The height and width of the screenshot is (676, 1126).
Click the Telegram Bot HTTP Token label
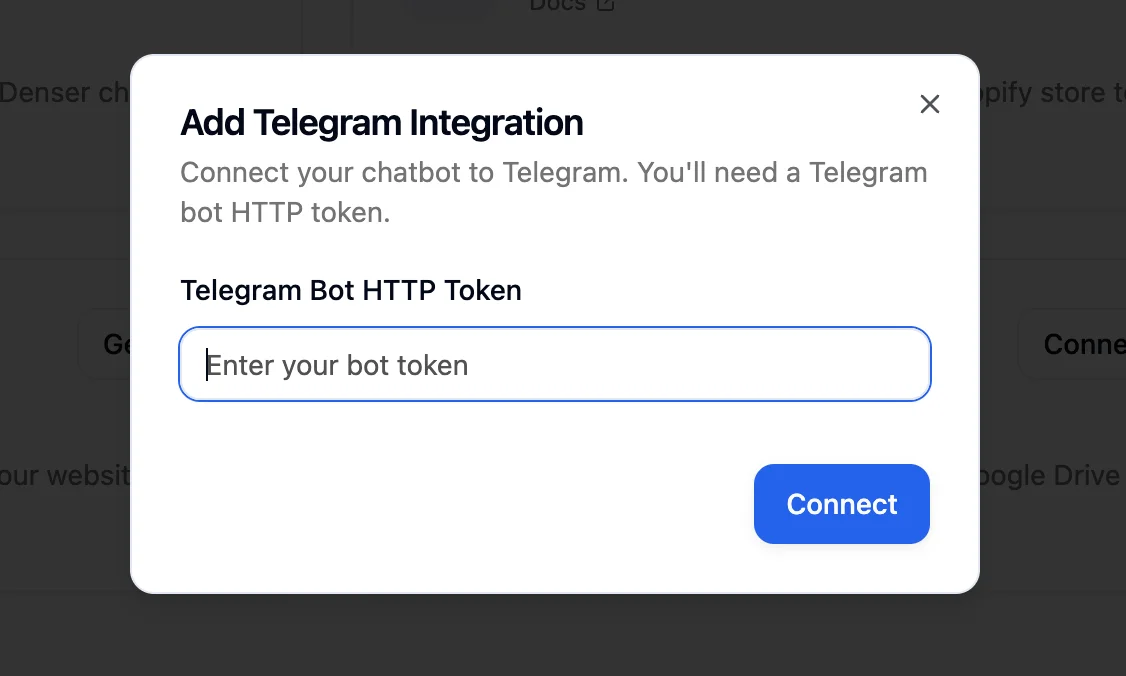pos(350,290)
